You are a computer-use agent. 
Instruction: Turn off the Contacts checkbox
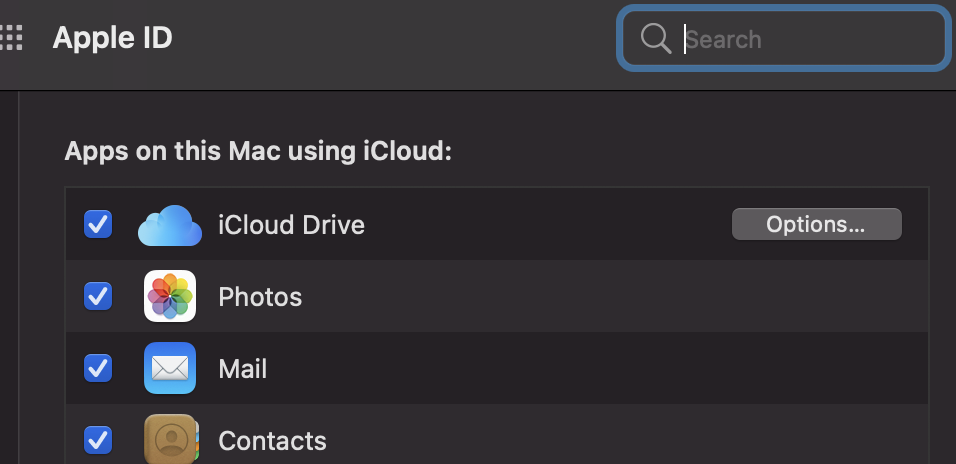coord(98,440)
